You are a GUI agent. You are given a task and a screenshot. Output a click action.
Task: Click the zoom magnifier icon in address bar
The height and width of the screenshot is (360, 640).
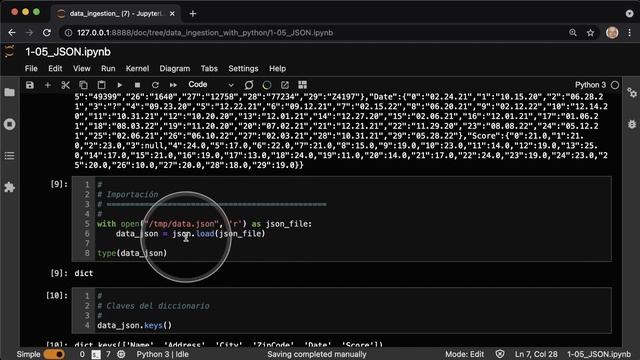[573, 33]
